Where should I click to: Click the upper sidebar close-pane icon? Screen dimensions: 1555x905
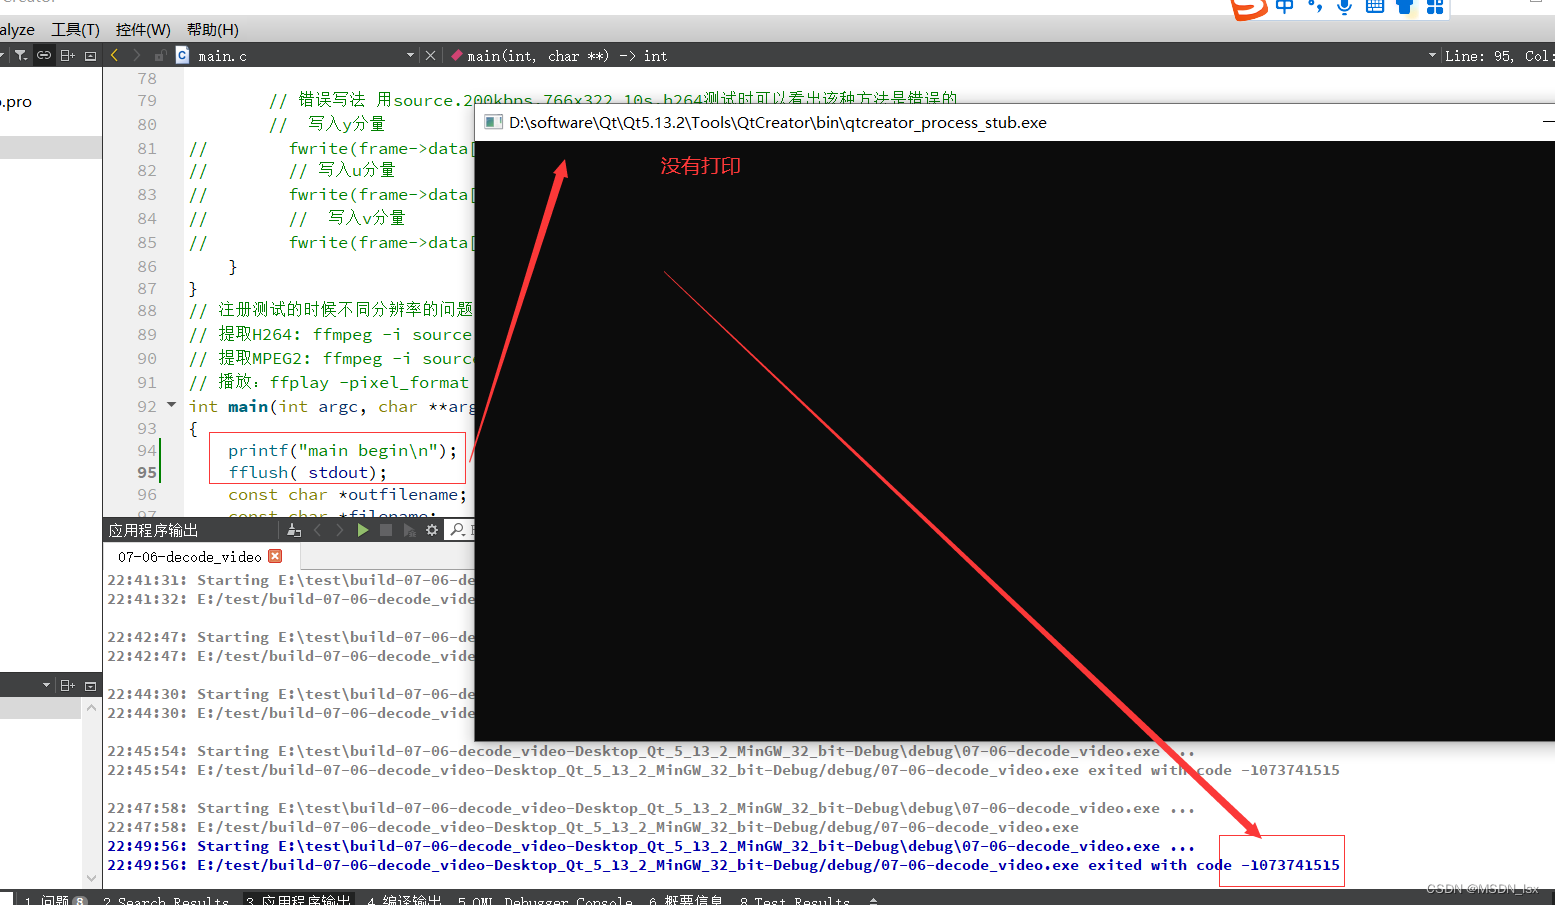90,55
